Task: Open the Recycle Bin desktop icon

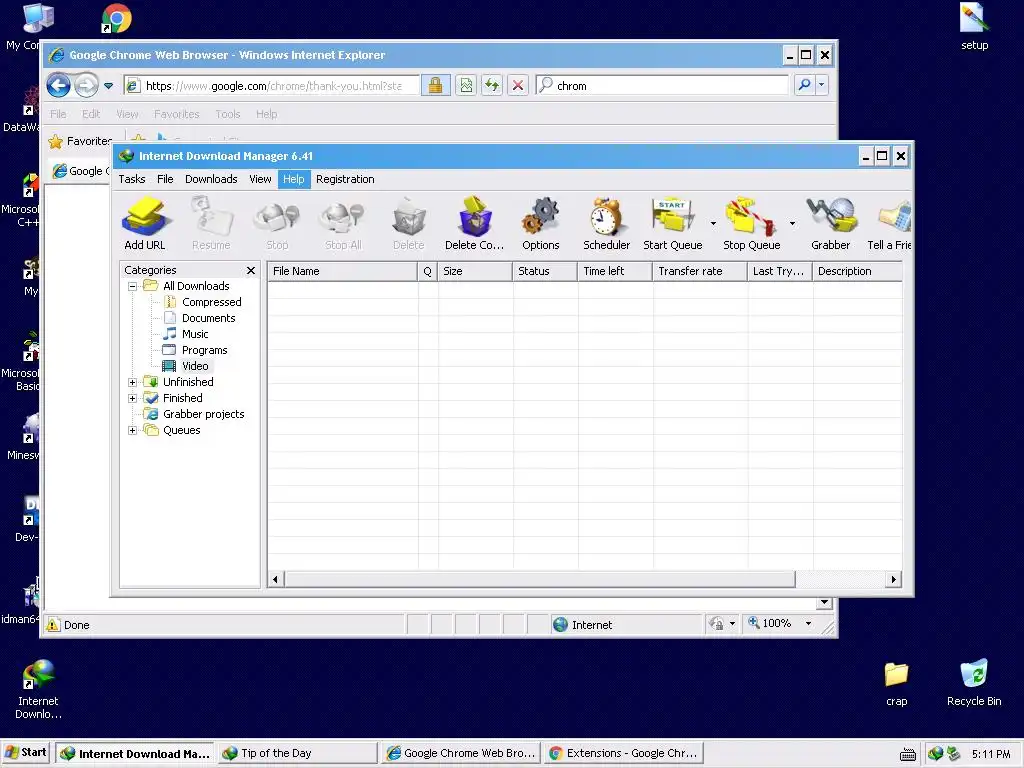Action: coord(974,682)
